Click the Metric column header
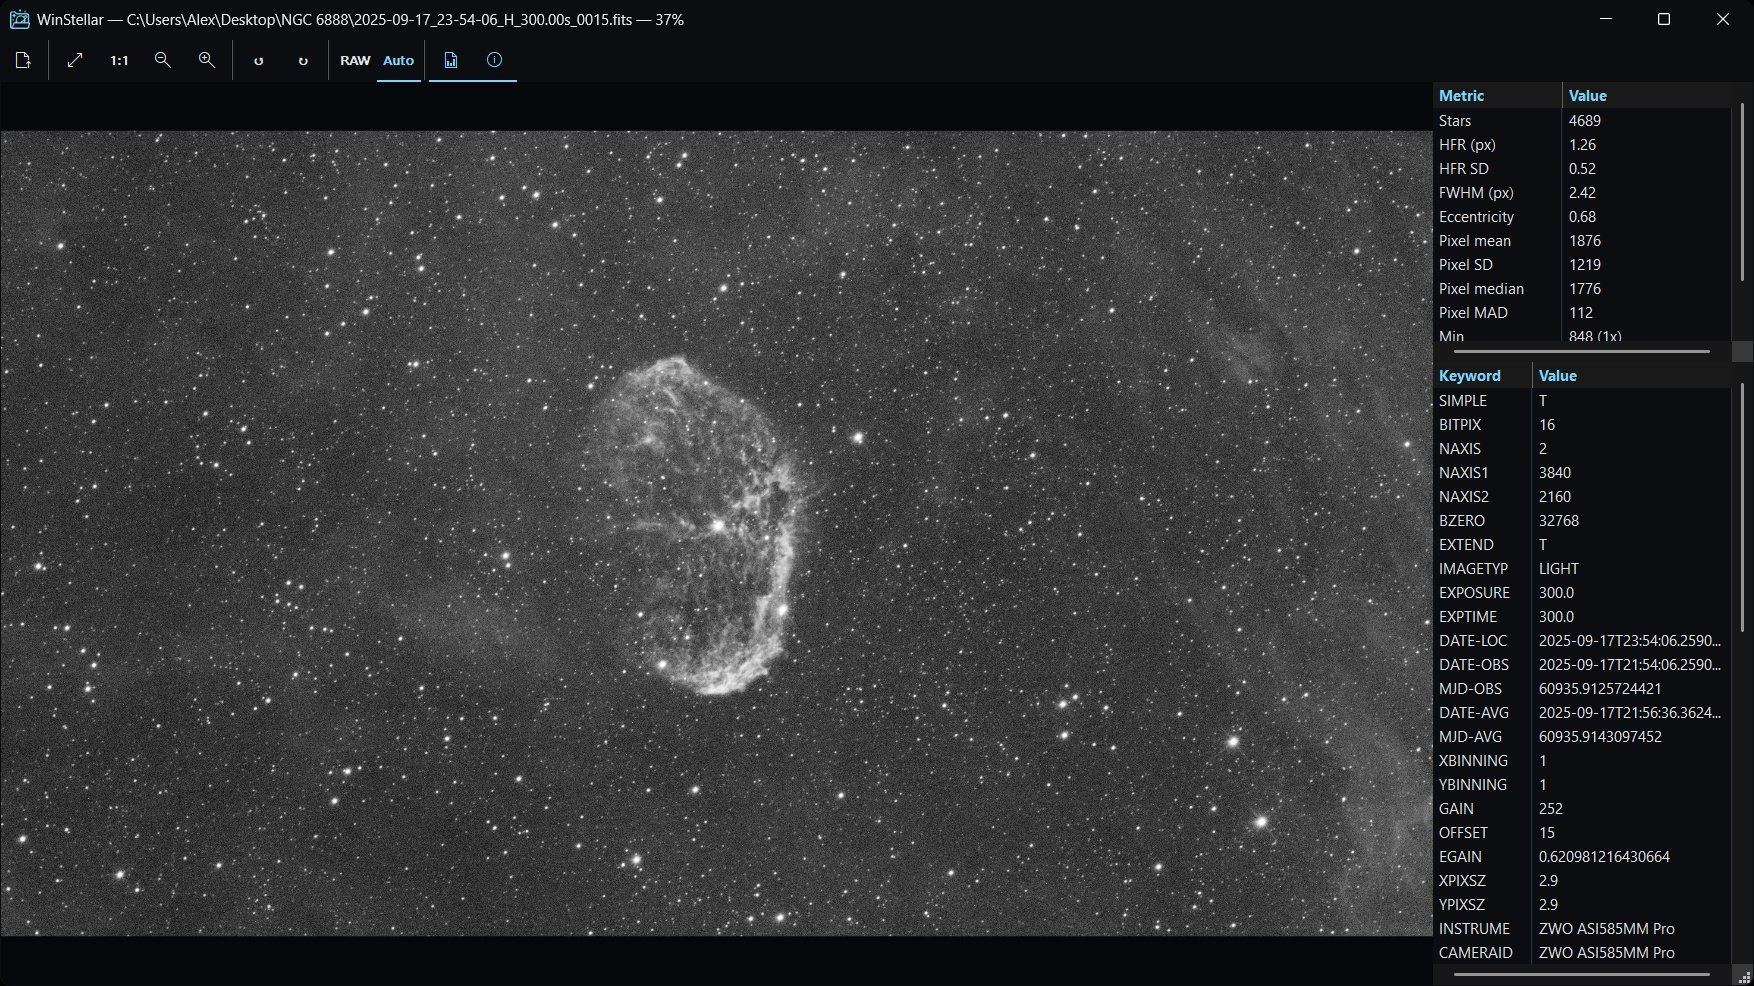This screenshot has width=1754, height=986. pyautogui.click(x=1497, y=96)
